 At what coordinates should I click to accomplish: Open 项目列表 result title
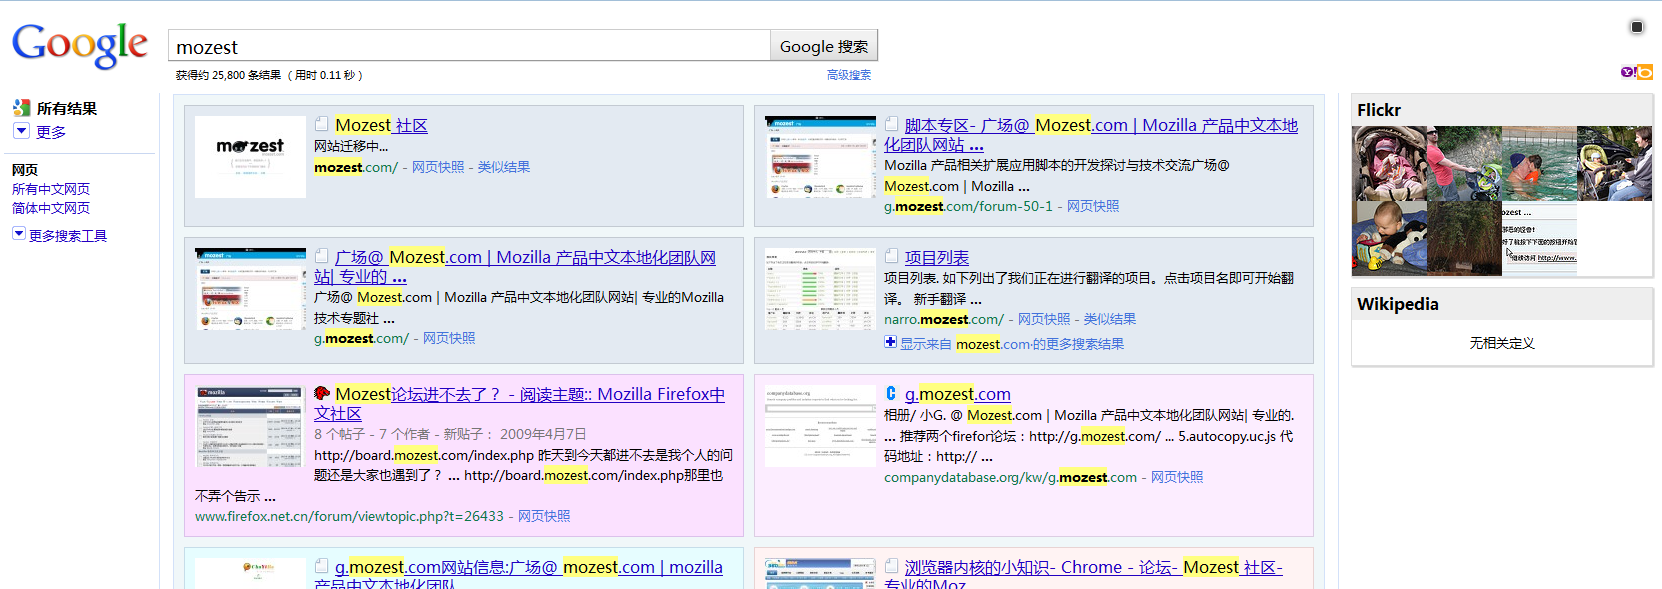pos(937,257)
